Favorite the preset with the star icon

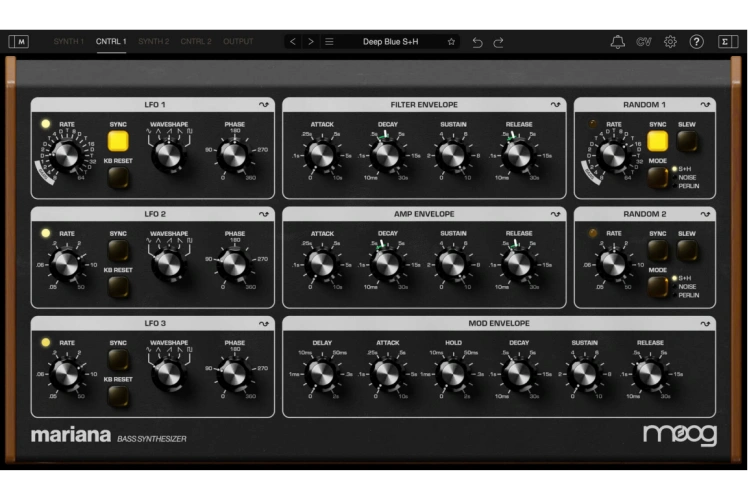[x=451, y=42]
